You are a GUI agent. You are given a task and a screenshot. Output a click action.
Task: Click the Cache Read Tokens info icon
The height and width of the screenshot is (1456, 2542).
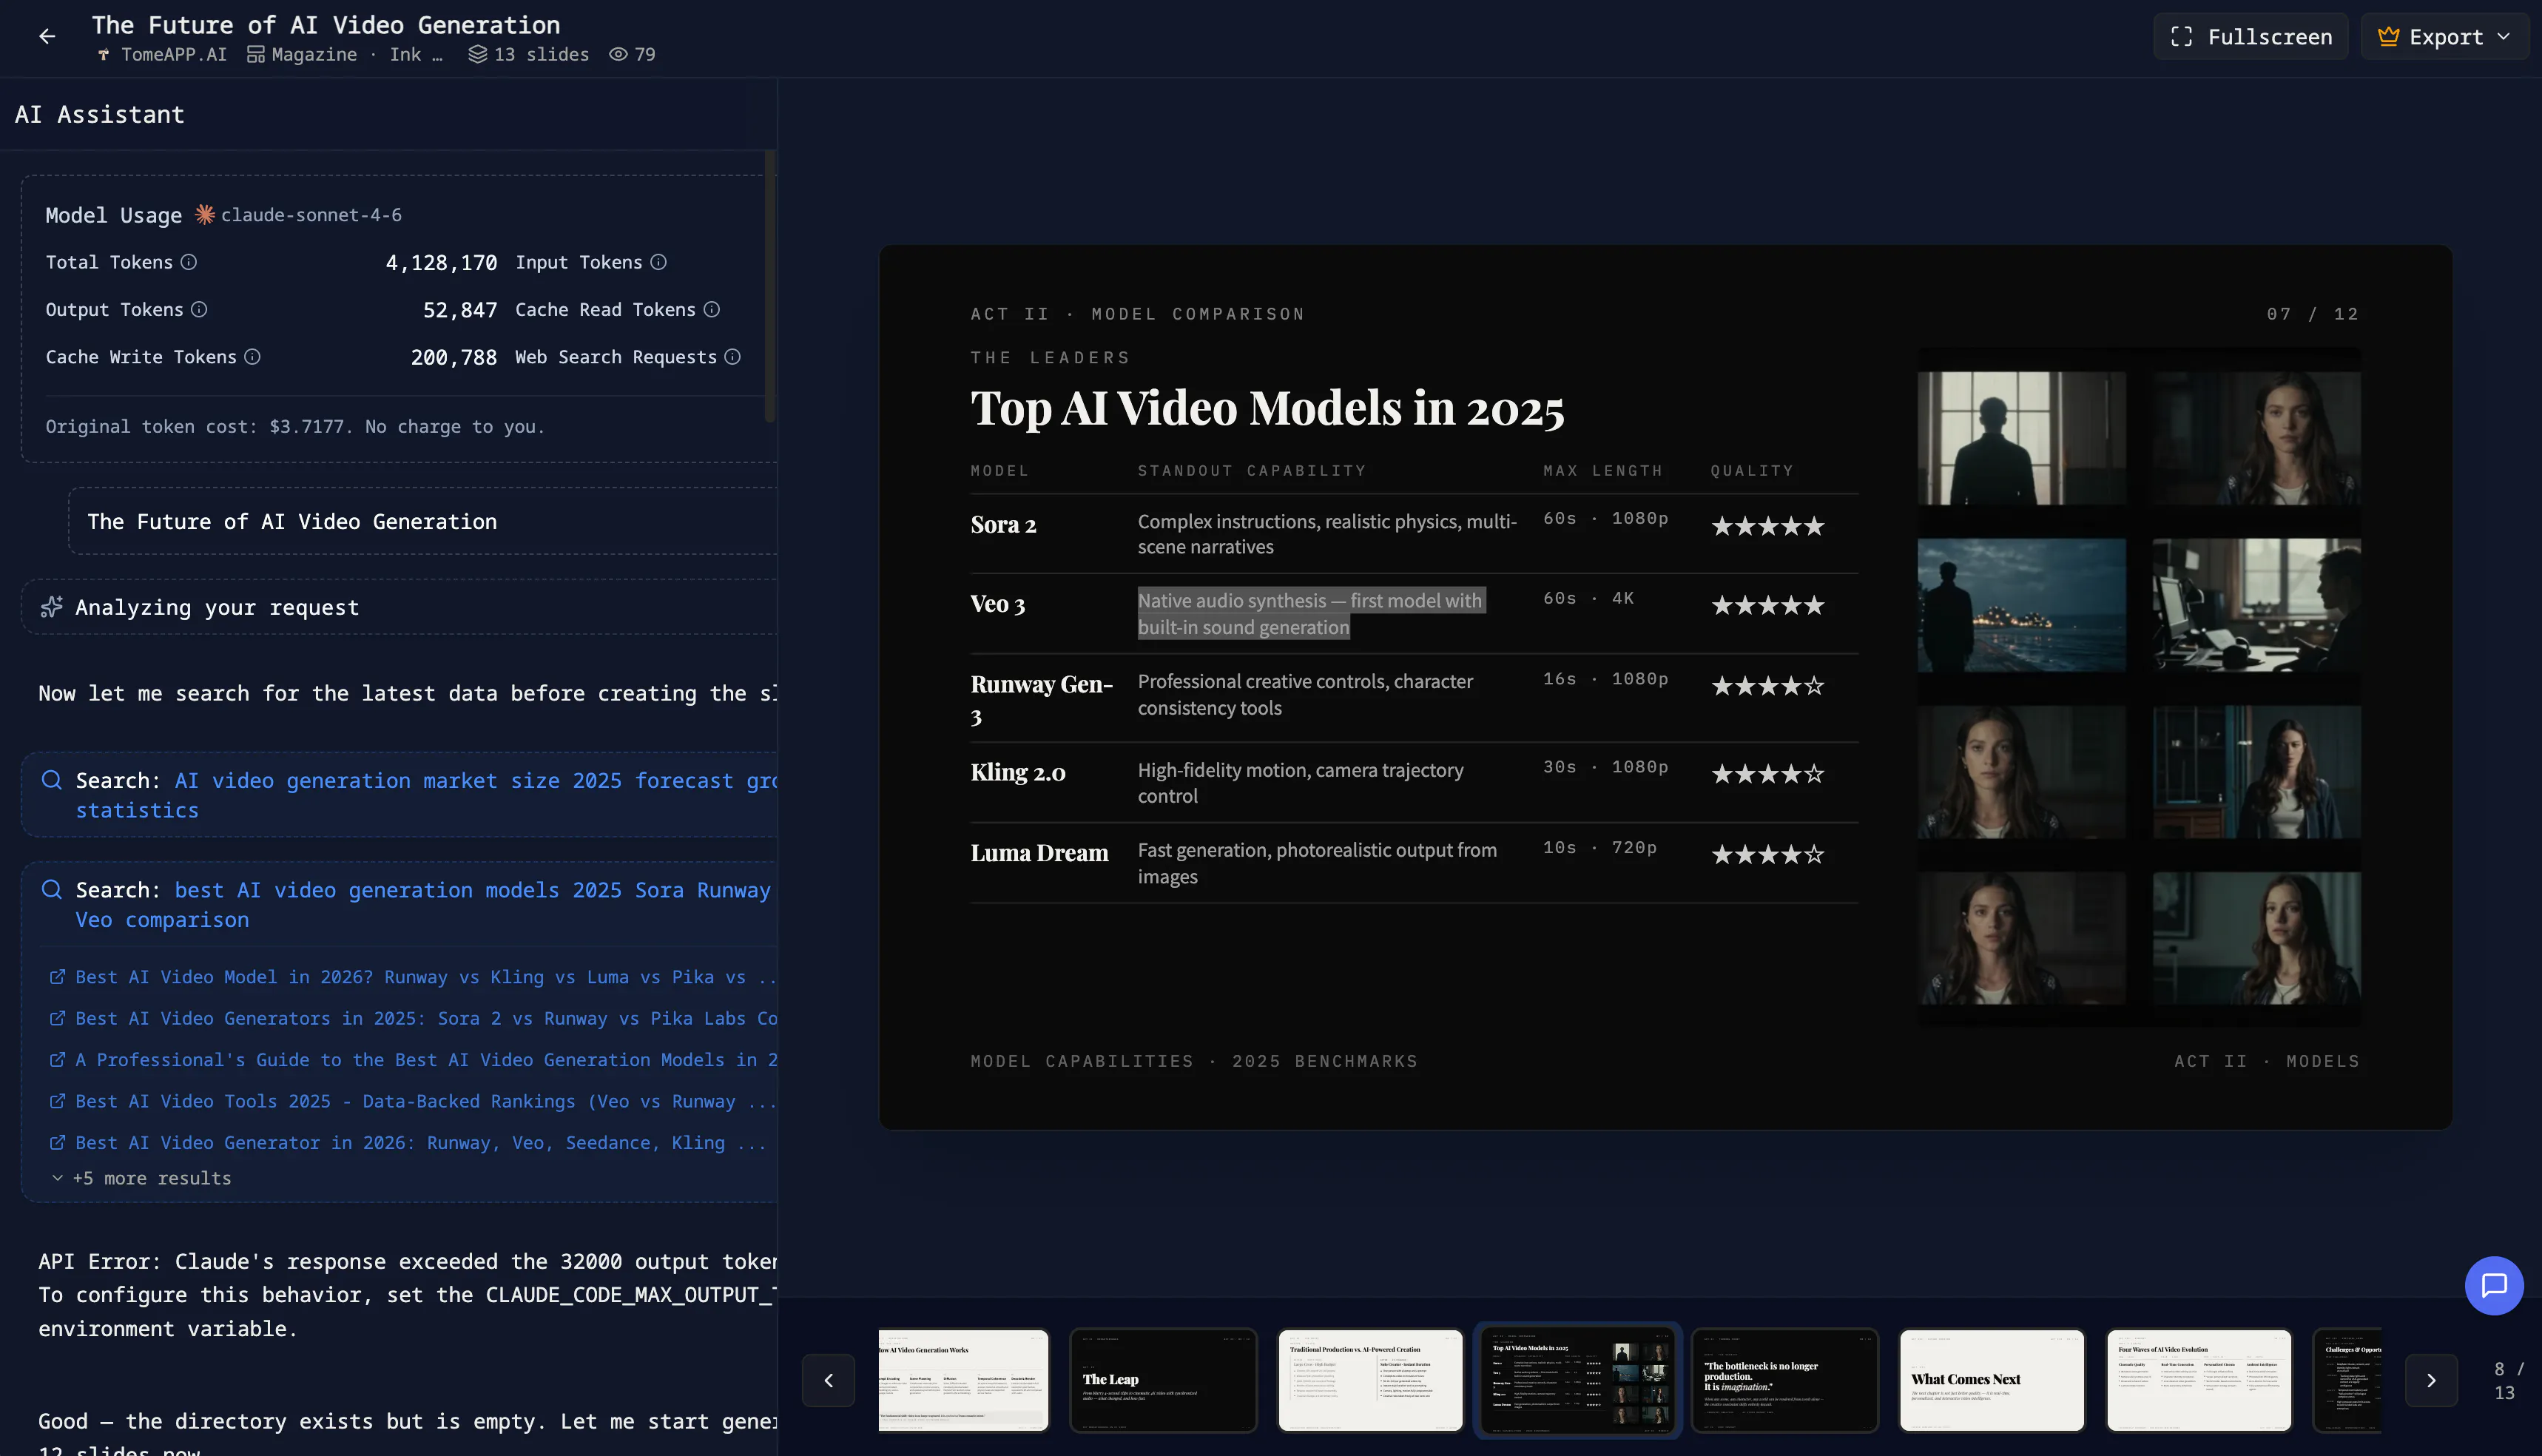click(712, 310)
